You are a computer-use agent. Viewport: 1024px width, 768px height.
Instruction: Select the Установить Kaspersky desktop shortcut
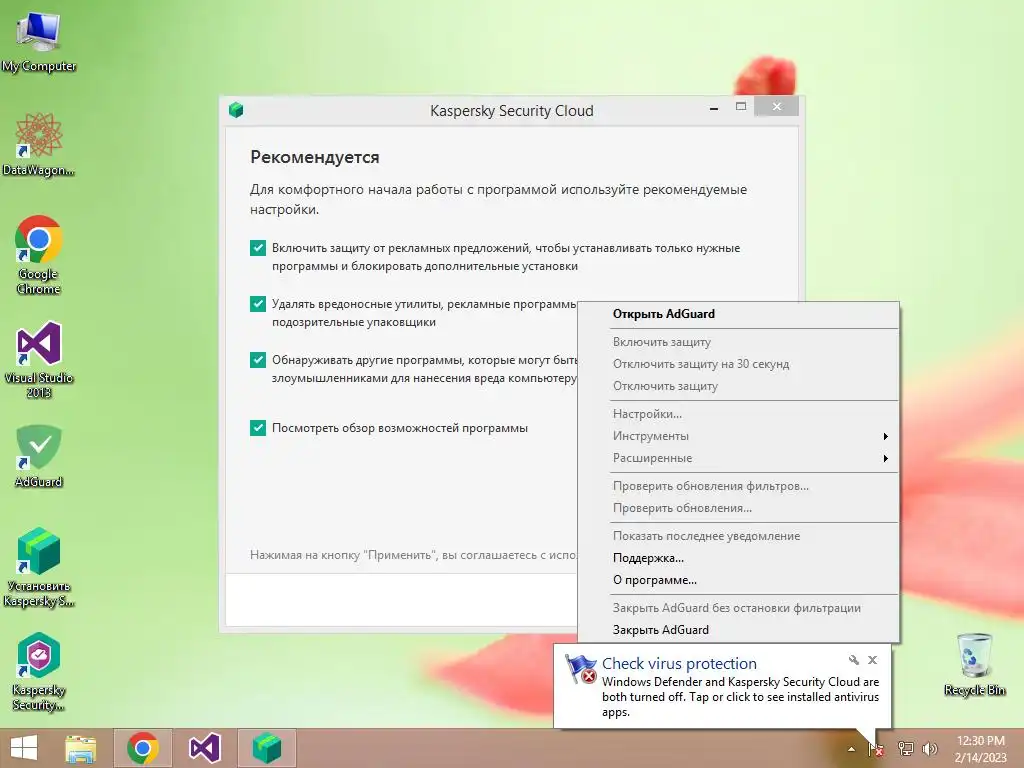pyautogui.click(x=39, y=568)
